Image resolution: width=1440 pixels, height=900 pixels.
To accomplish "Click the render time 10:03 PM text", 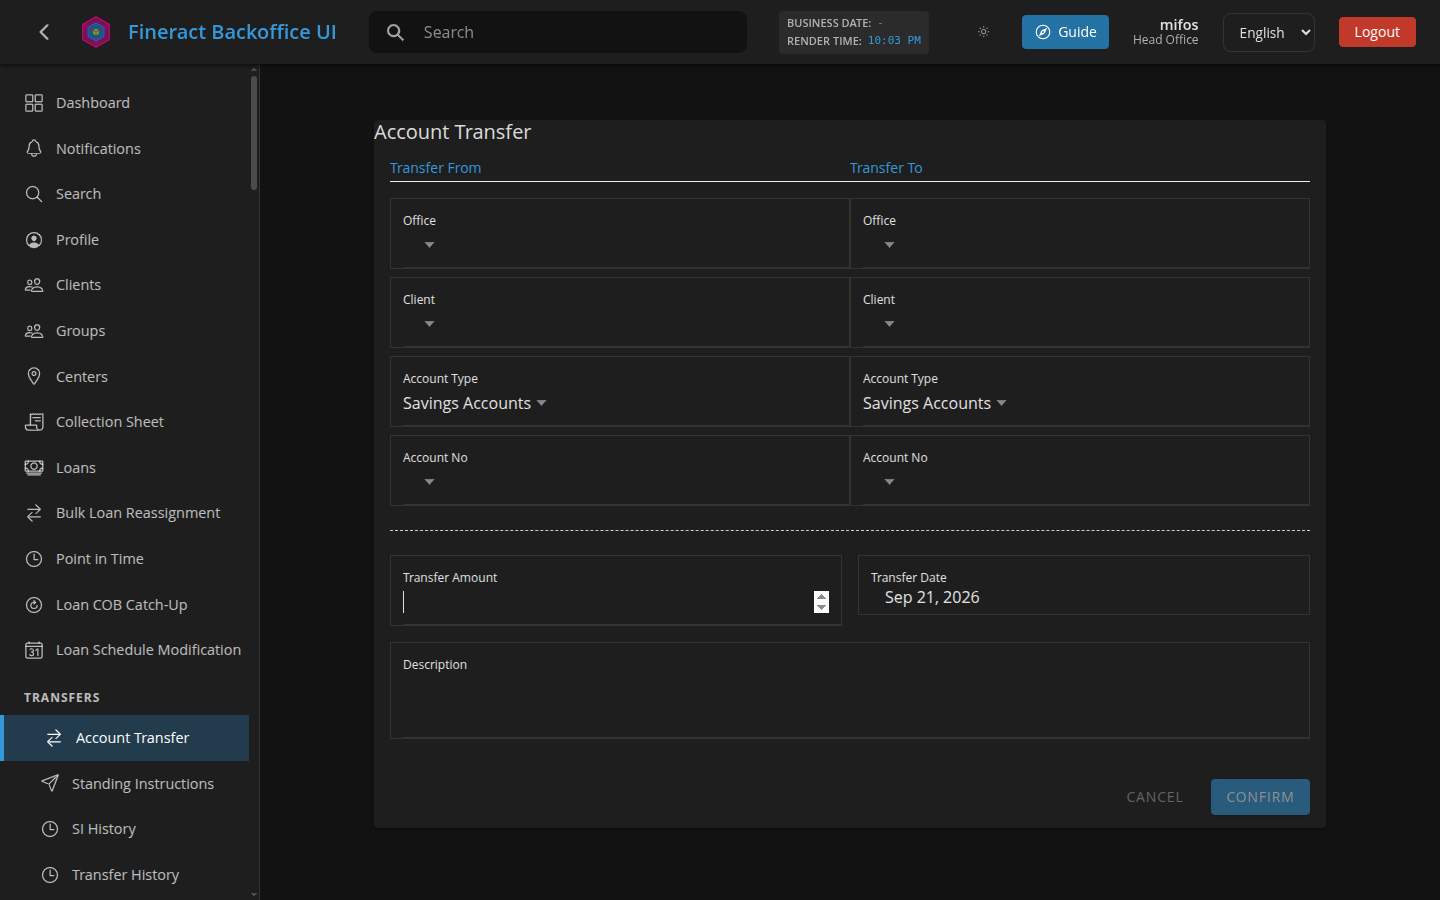I will [894, 41].
